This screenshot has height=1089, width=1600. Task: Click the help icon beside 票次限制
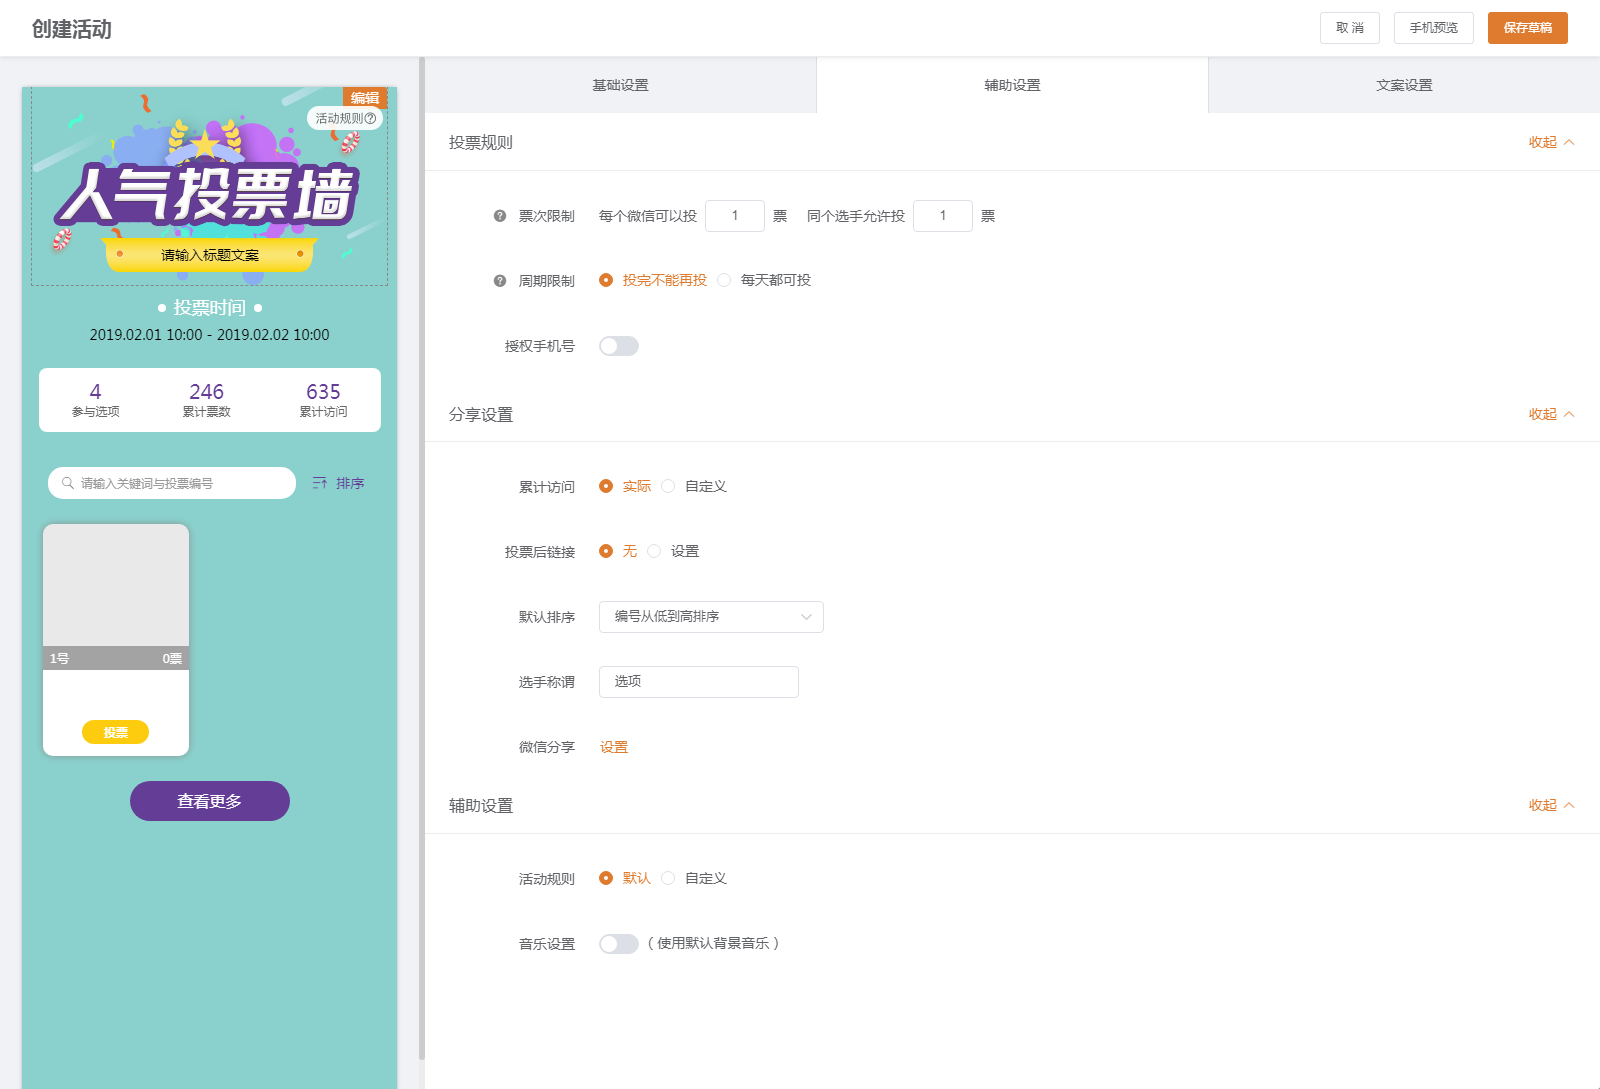[500, 216]
